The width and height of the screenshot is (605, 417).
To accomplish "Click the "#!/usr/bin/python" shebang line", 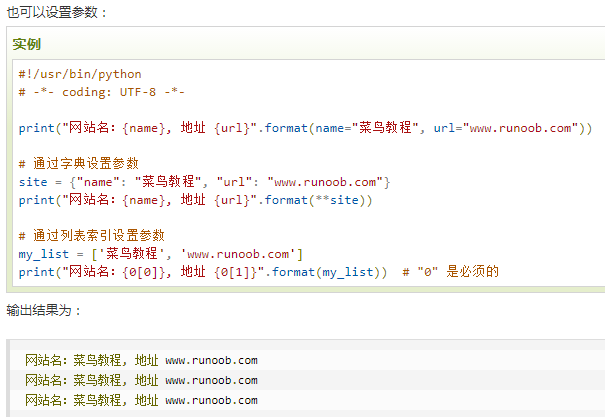I will click(80, 74).
